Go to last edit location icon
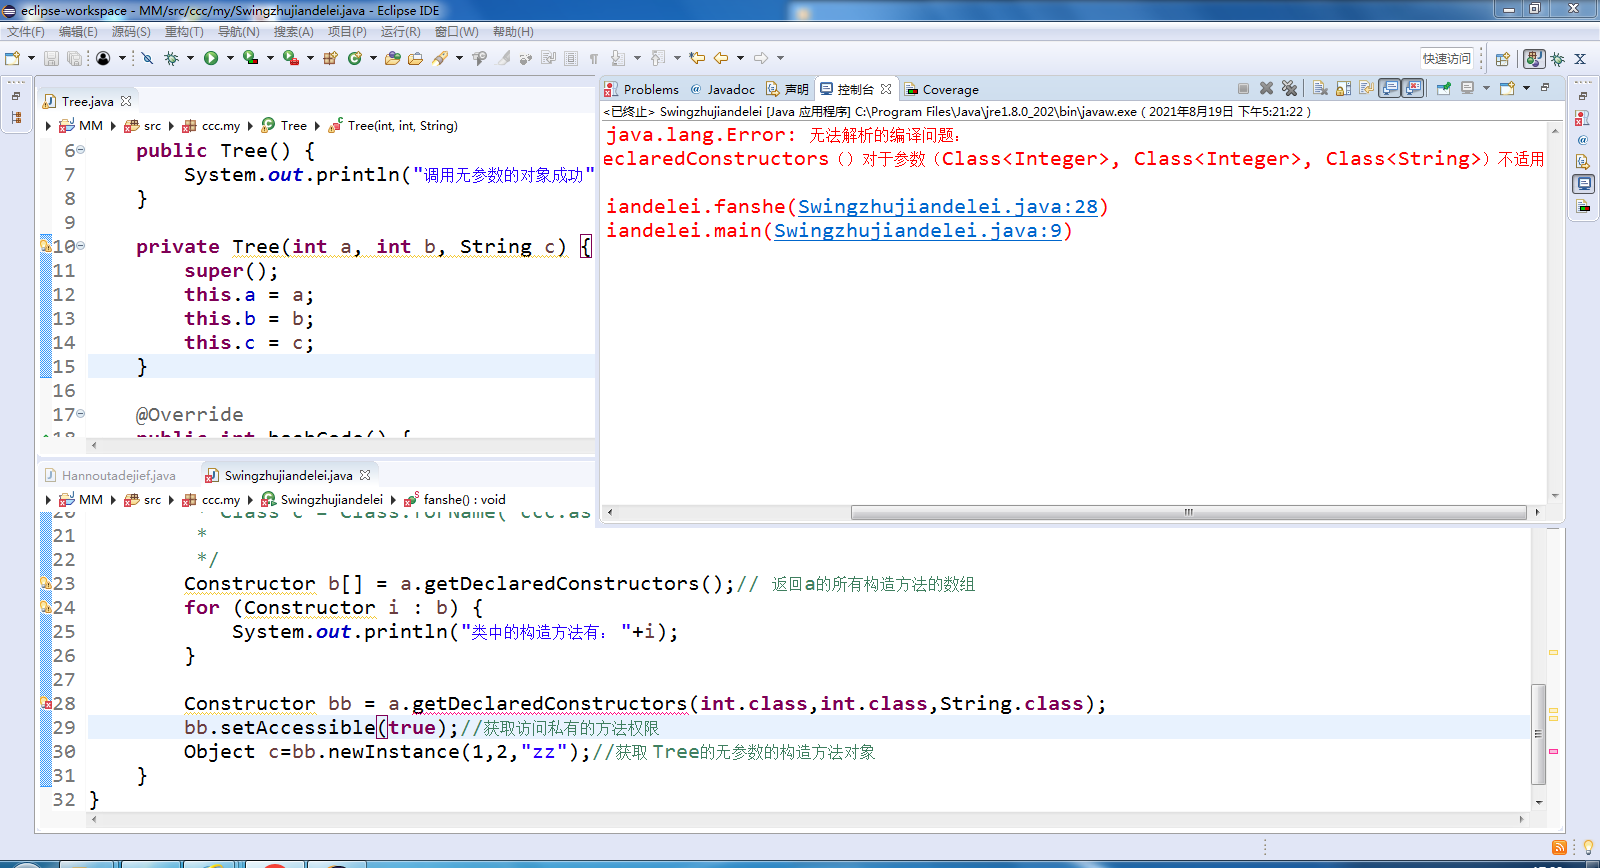Image resolution: width=1600 pixels, height=868 pixels. pyautogui.click(x=697, y=58)
